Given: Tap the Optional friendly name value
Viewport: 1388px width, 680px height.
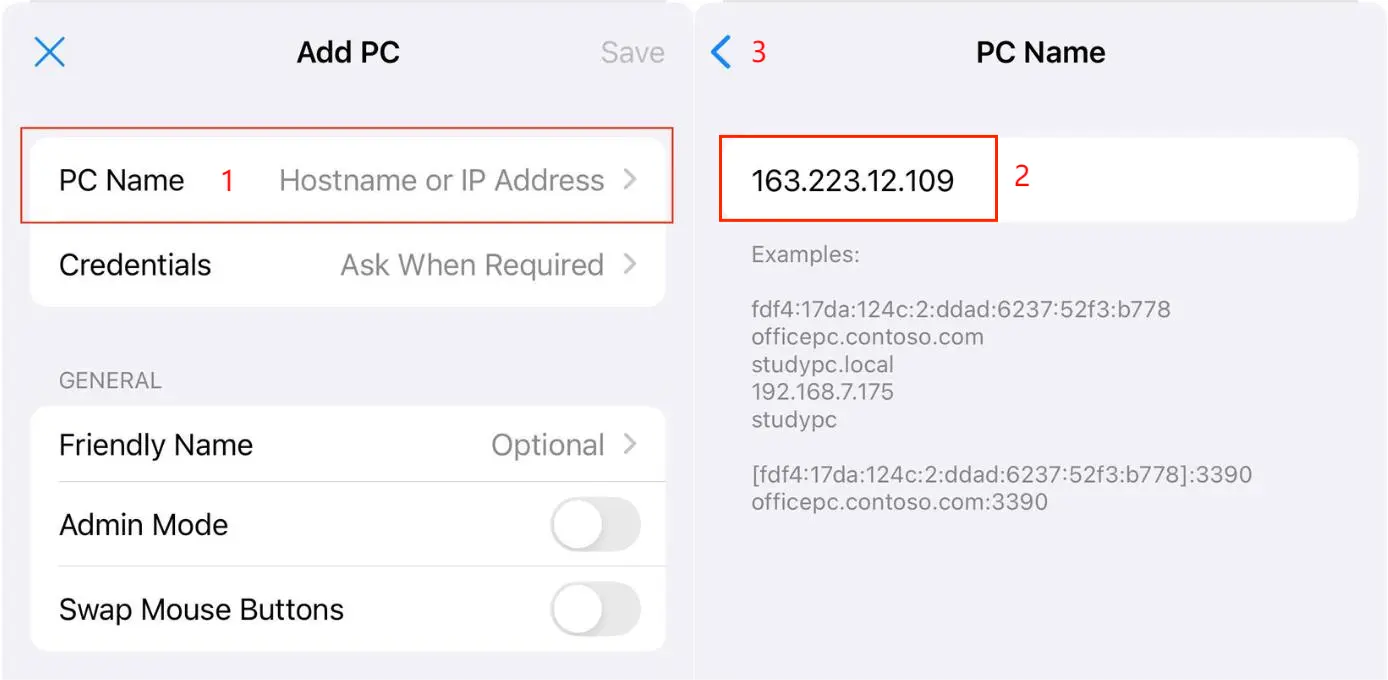Looking at the screenshot, I should [x=548, y=445].
